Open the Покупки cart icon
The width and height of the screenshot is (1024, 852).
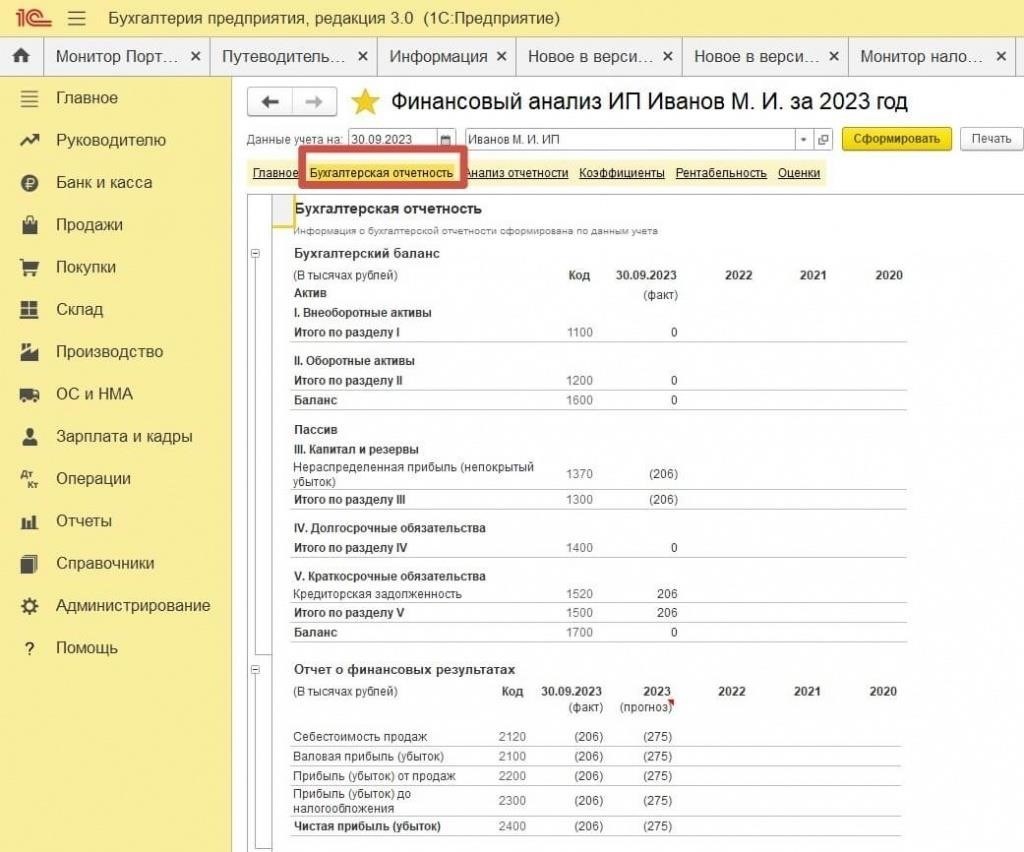tap(29, 268)
